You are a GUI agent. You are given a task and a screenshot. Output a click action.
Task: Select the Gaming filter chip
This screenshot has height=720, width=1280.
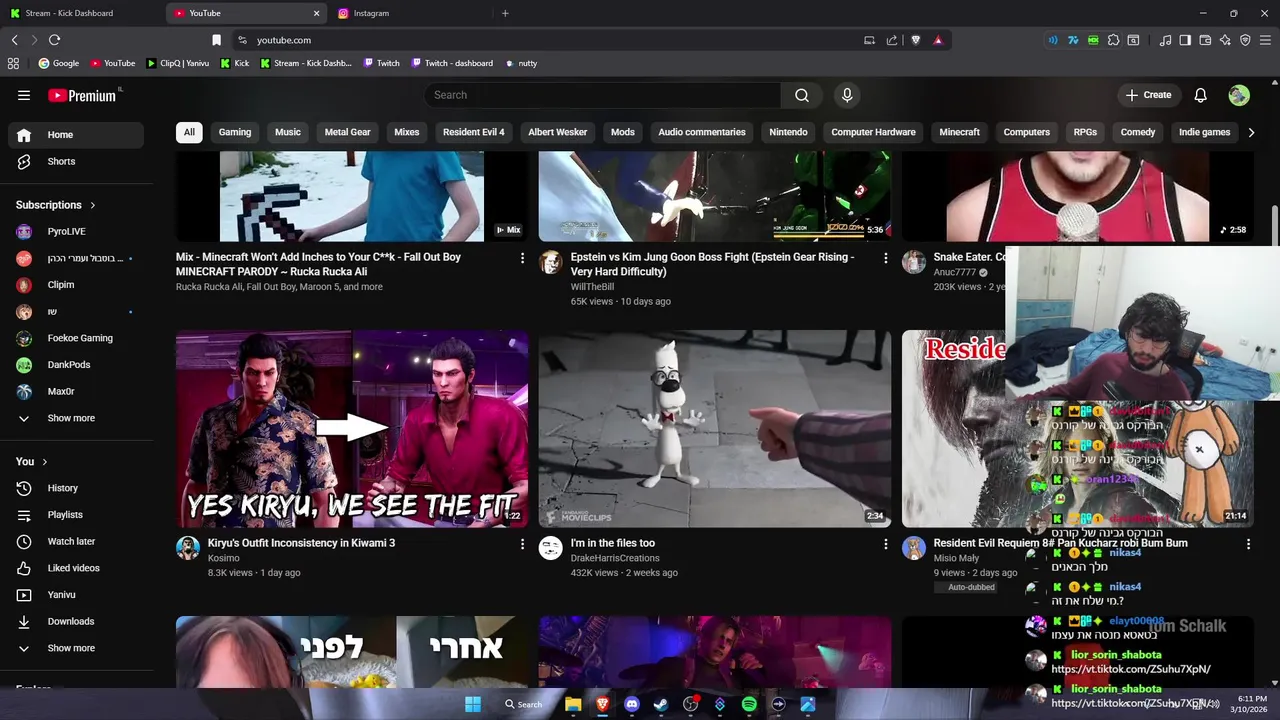(x=235, y=132)
